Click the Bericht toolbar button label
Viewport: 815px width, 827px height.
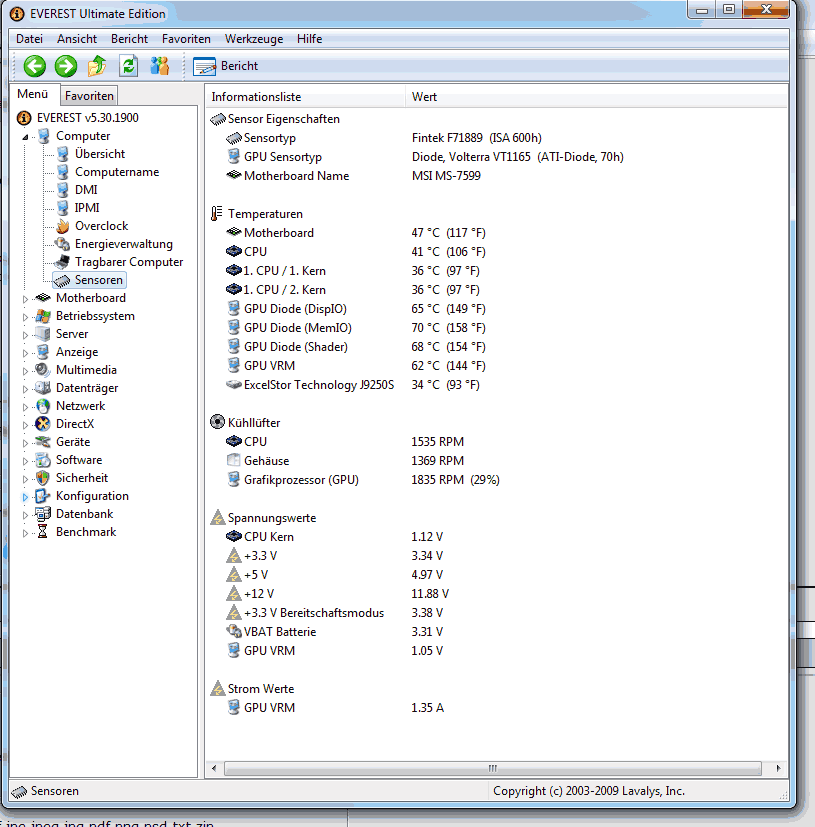click(x=239, y=66)
